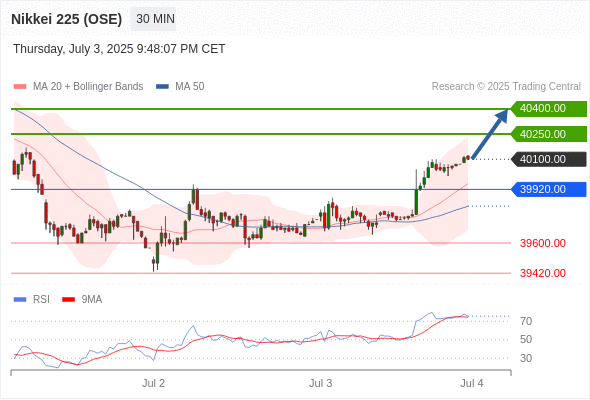Click the Jul 4 date axis label
Viewport: 590px width, 400px height.
[472, 383]
